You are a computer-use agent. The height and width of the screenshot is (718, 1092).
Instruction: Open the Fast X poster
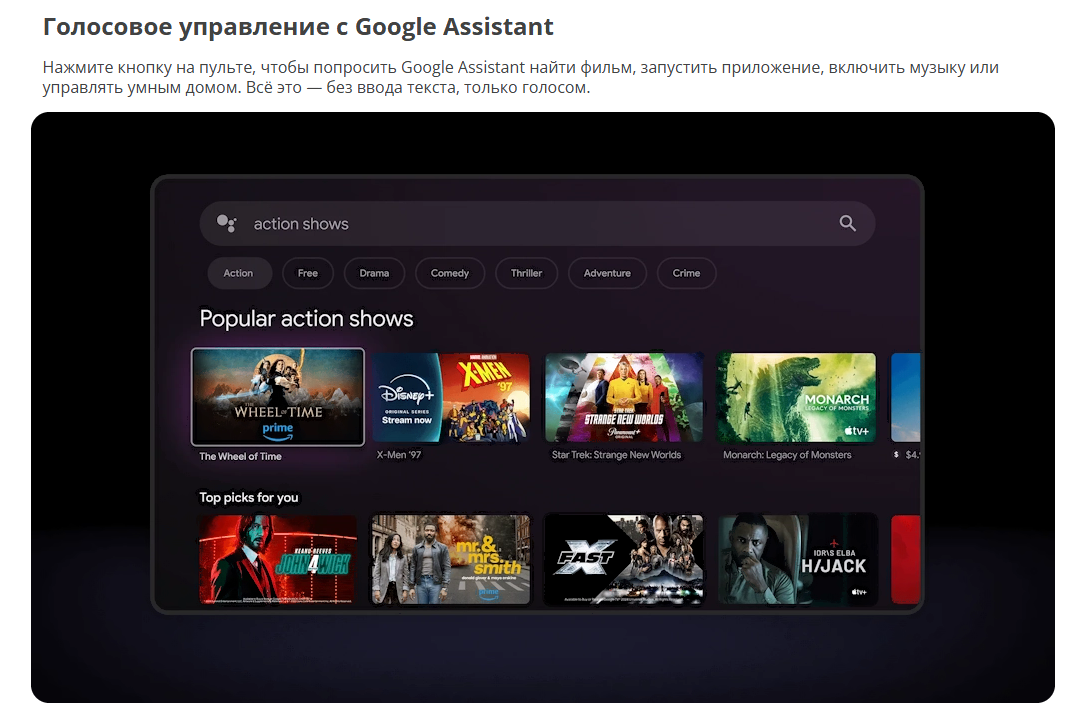pos(624,559)
